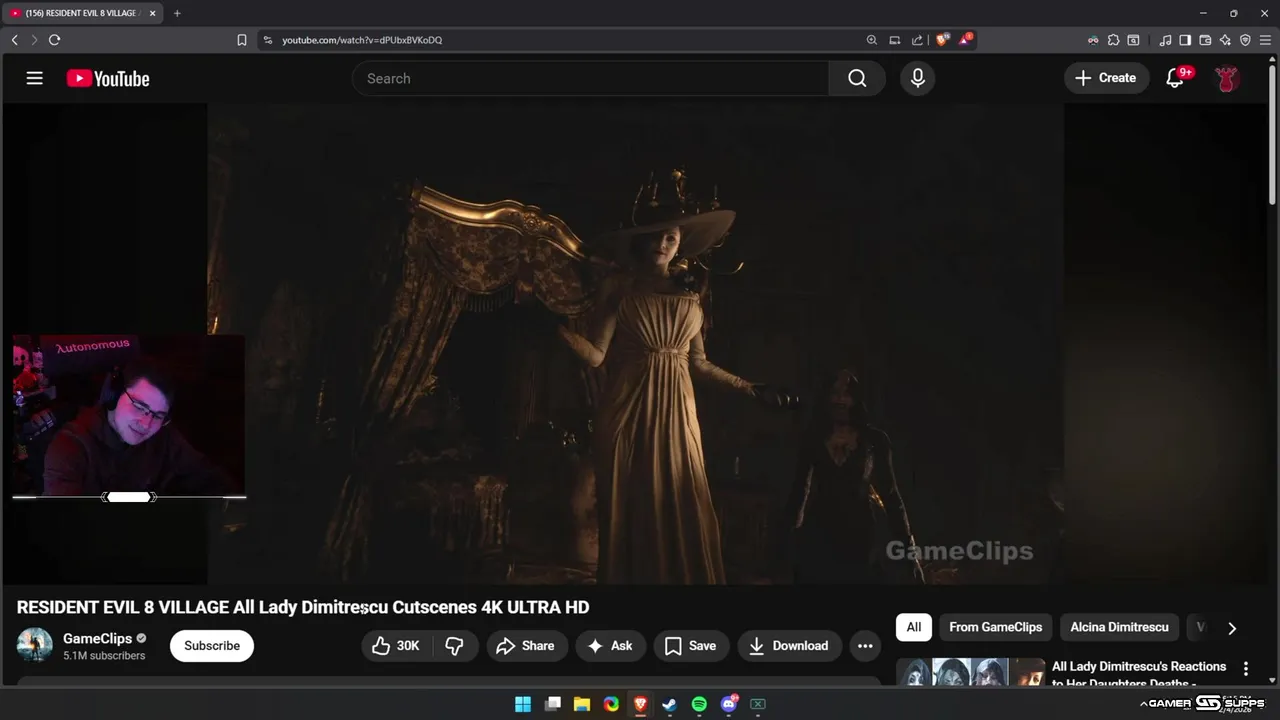Click the Brave Shields lion icon
The image size is (1280, 720).
click(942, 40)
